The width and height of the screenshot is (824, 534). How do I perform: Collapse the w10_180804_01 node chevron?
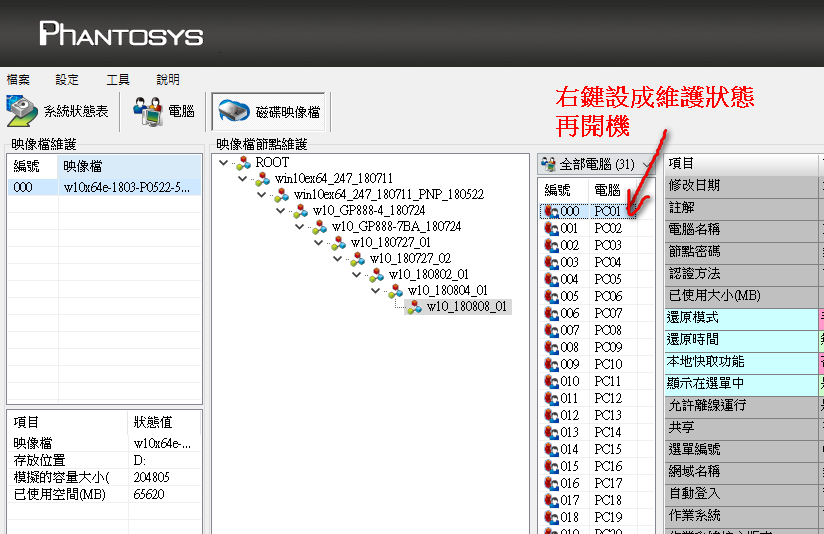coord(375,290)
